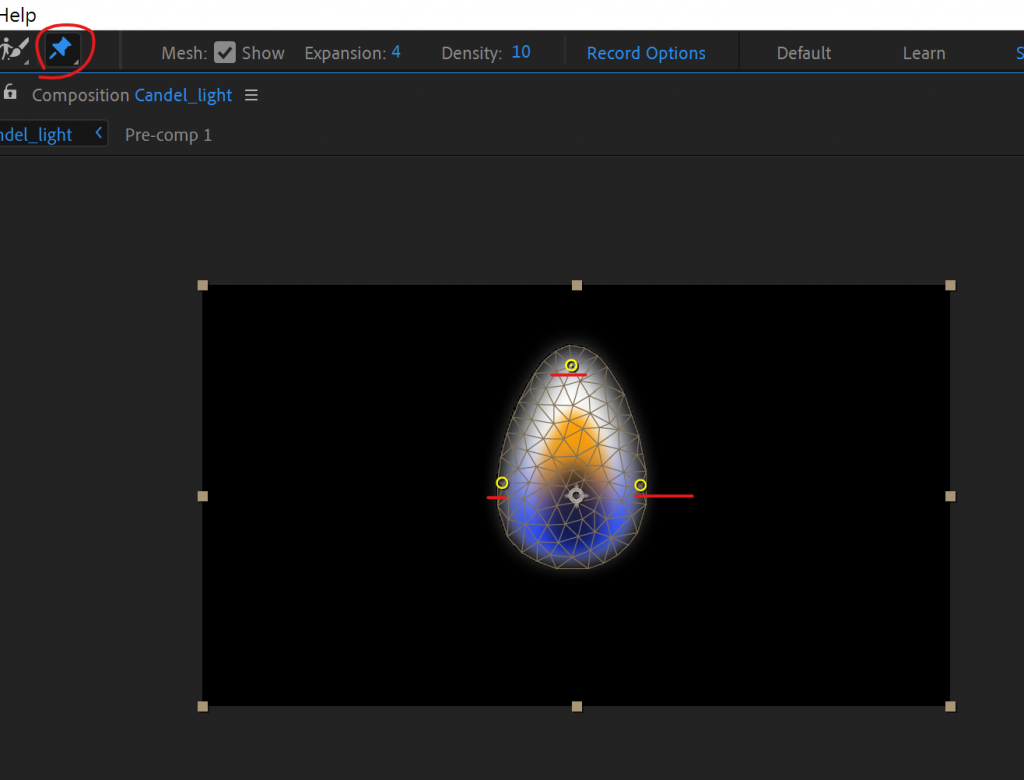Switch to the Default workspace
1024x780 pixels.
tap(803, 53)
